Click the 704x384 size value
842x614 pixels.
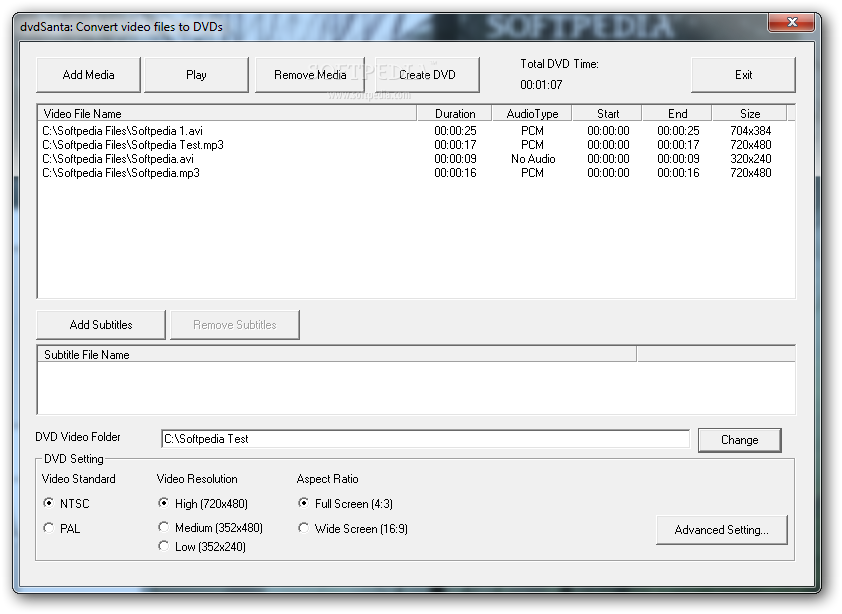click(750, 131)
